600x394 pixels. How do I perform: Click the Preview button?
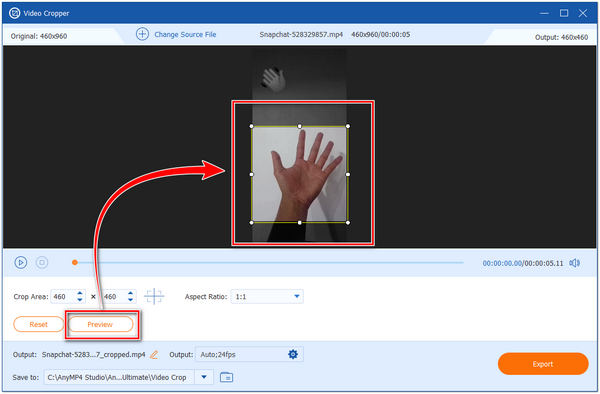(x=100, y=324)
